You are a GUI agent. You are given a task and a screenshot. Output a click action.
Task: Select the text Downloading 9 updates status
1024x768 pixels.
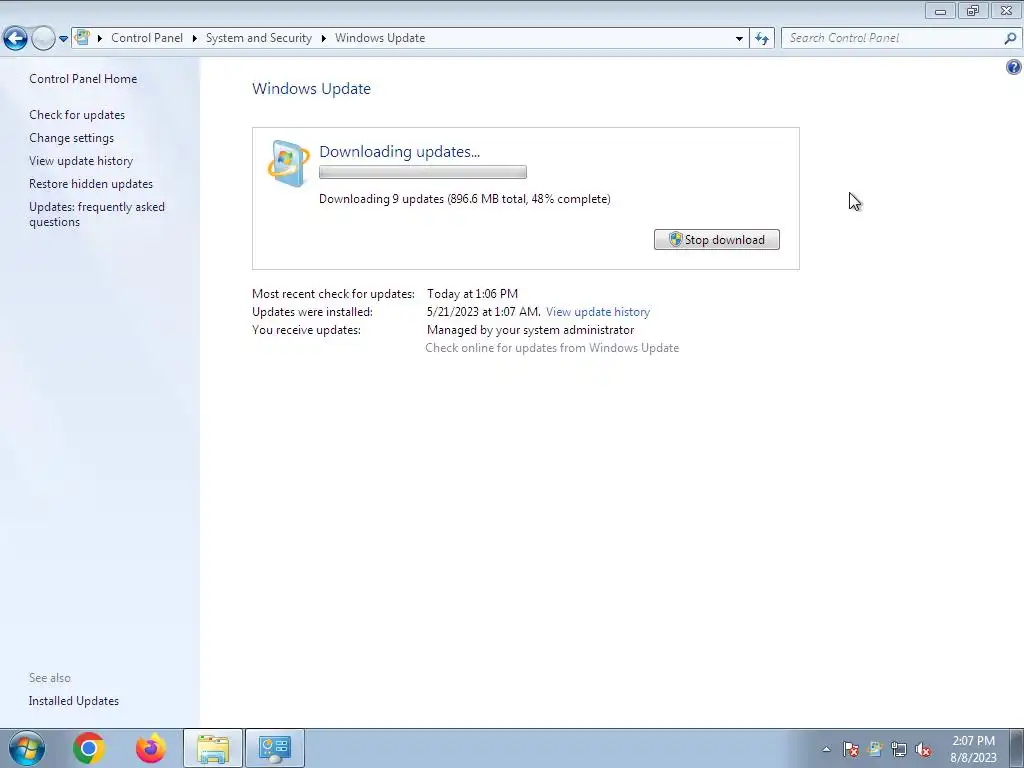(x=464, y=199)
